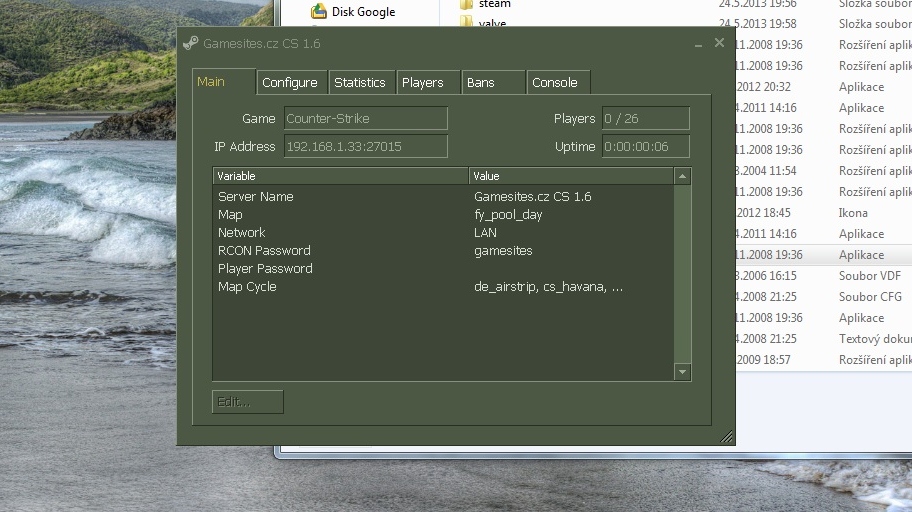
Task: Select the RCON Password row
Action: point(264,250)
